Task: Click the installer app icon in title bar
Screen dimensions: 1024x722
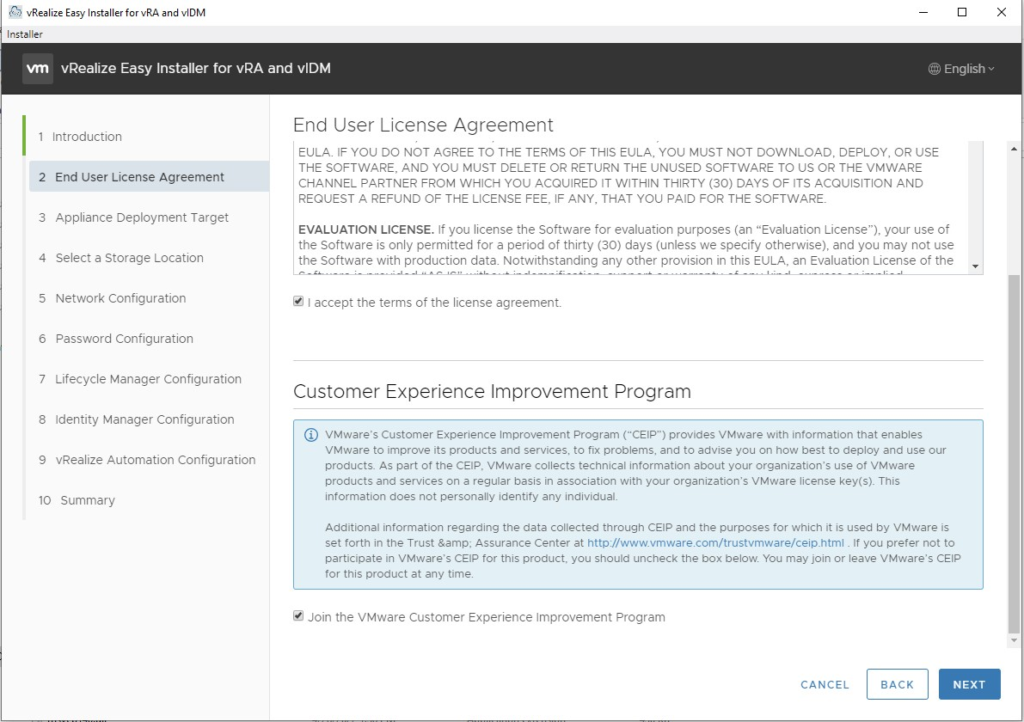Action: [x=14, y=12]
